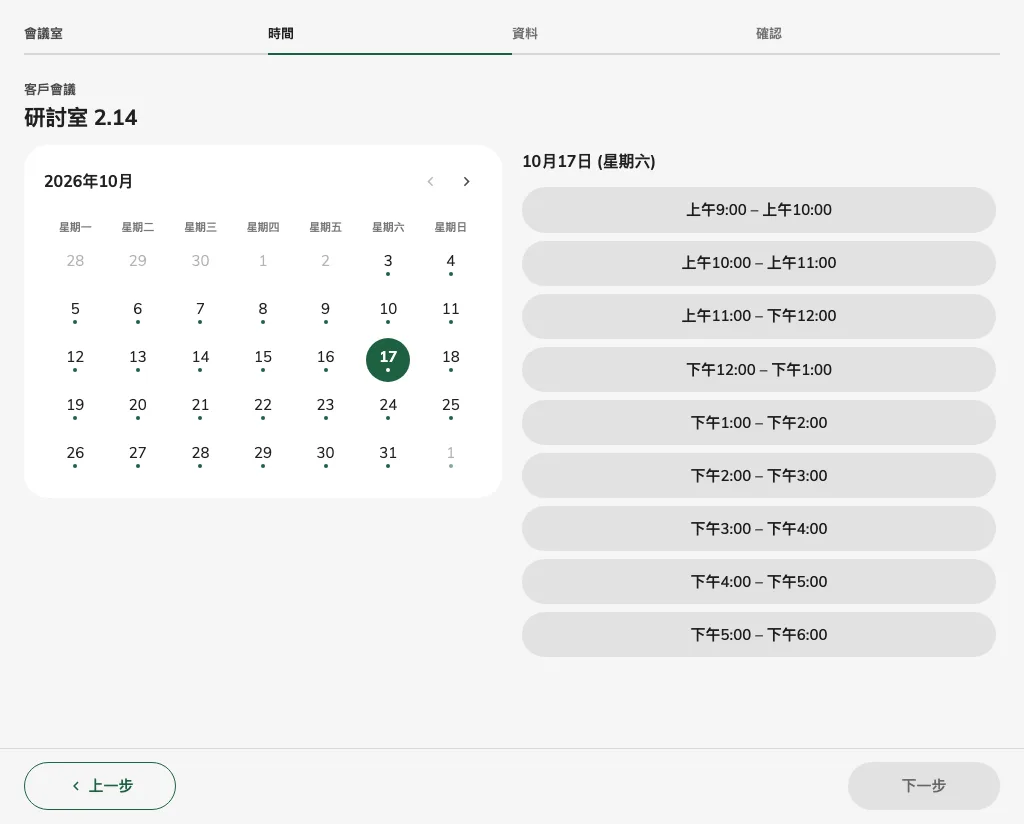
Task: Select October 3 on the calendar
Action: pos(388,263)
